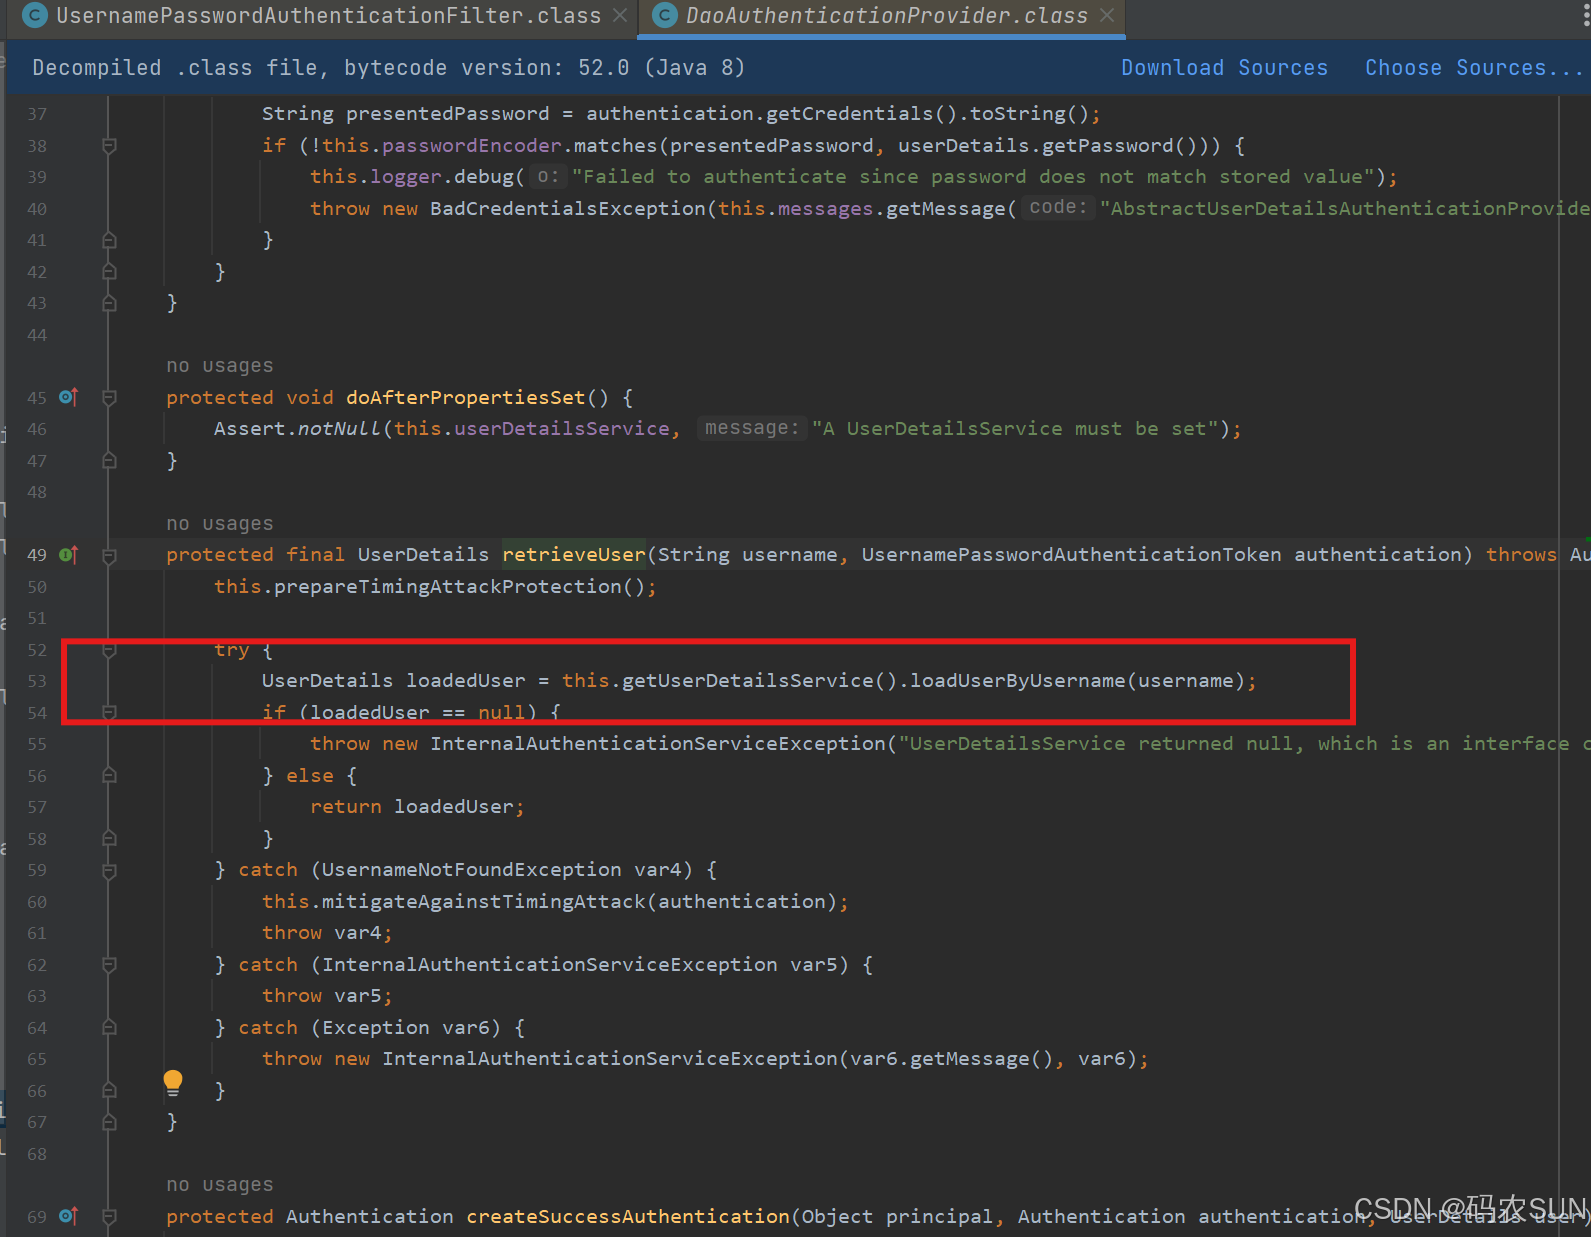1591x1237 pixels.
Task: Click the highlighted retrieveUser method name
Action: click(574, 555)
